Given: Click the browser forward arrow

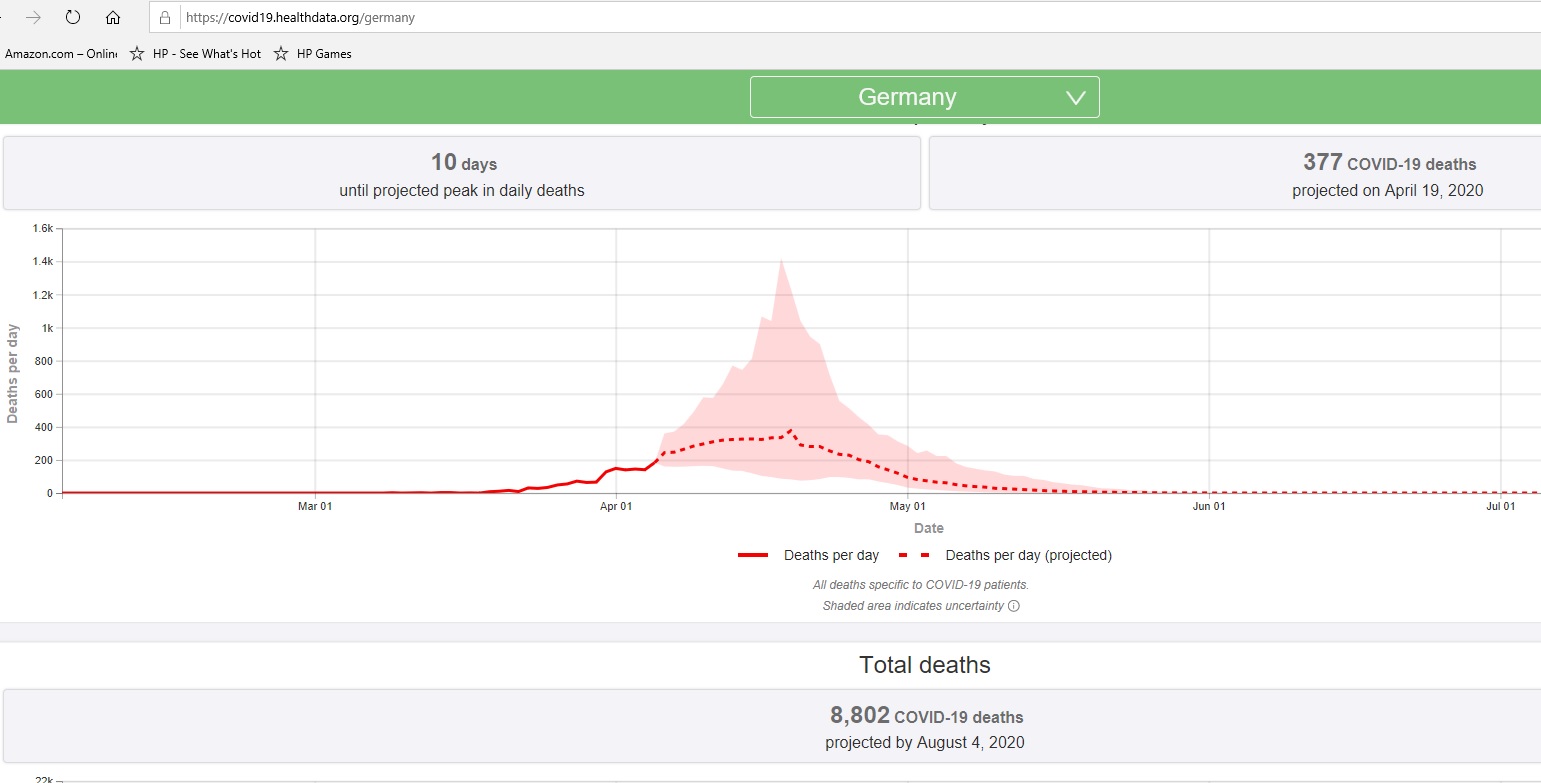Looking at the screenshot, I should pos(33,17).
